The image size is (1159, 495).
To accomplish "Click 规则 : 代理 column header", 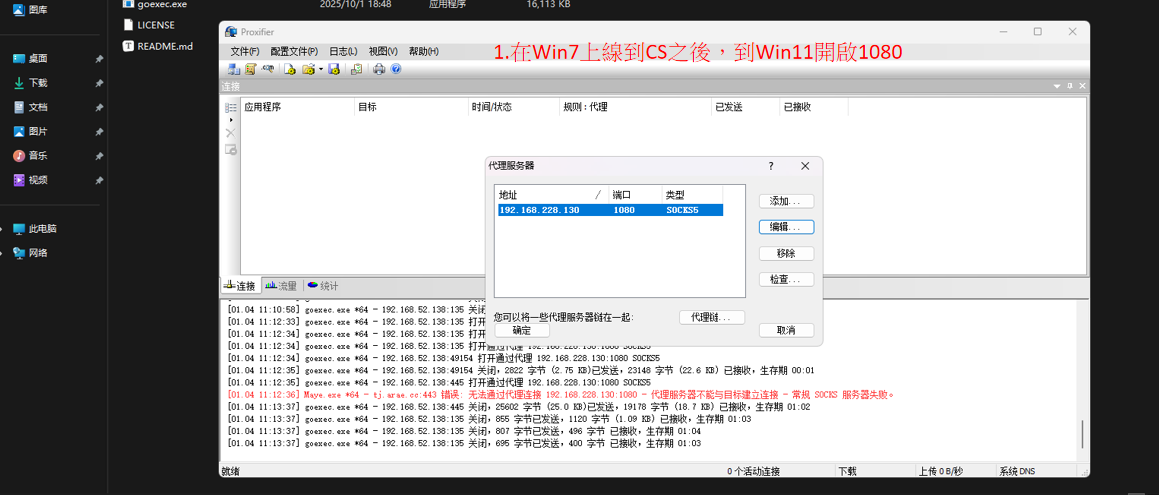I will (635, 107).
